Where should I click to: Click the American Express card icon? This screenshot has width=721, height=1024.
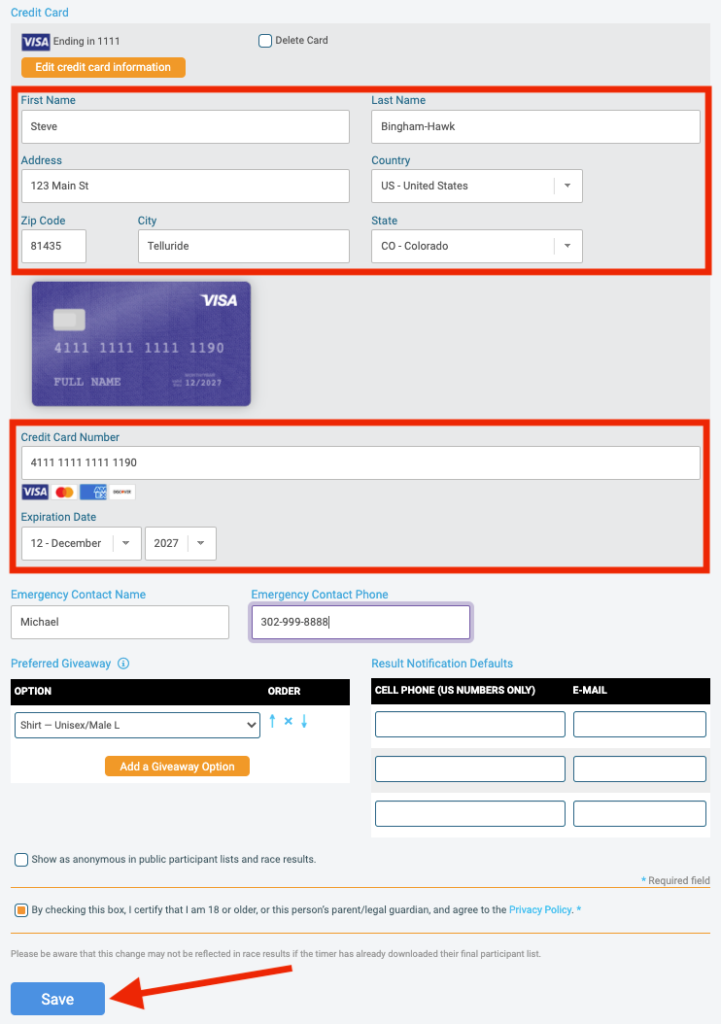tap(93, 492)
